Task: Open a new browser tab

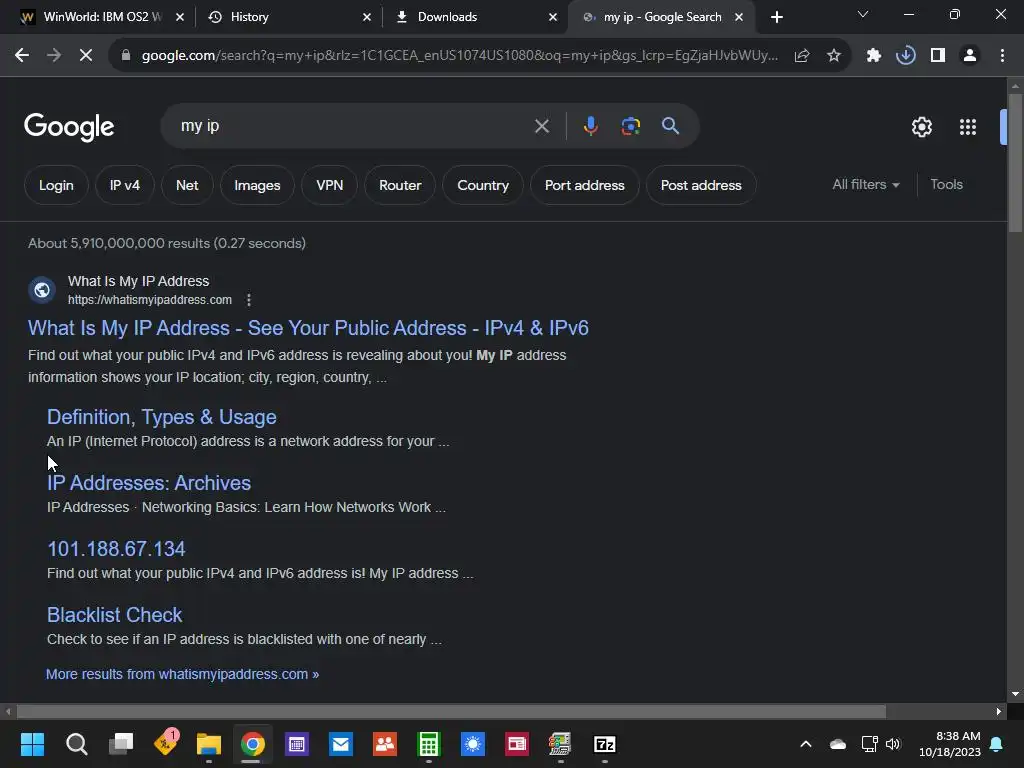Action: tap(776, 17)
